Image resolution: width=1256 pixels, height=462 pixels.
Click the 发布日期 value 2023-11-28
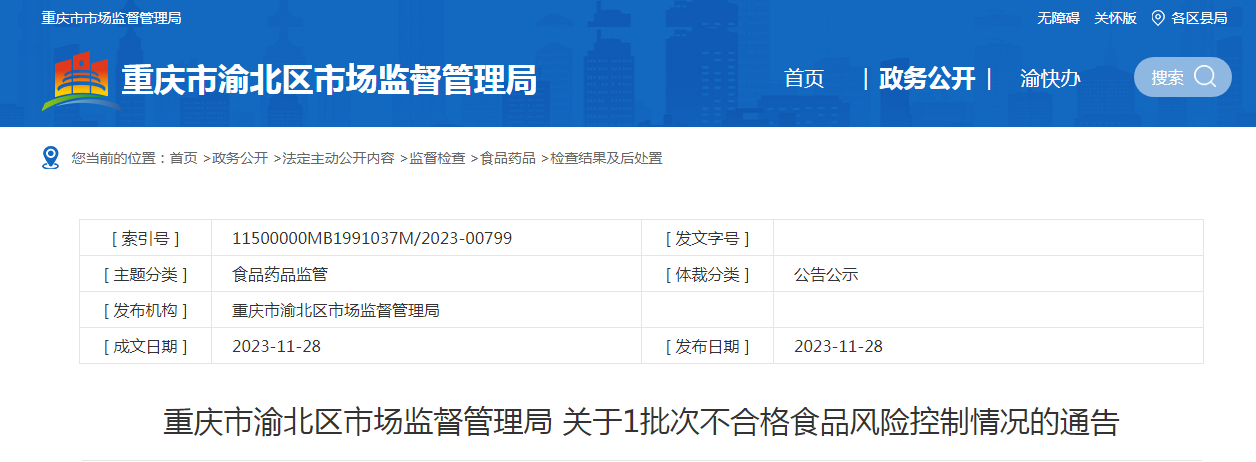tap(838, 346)
